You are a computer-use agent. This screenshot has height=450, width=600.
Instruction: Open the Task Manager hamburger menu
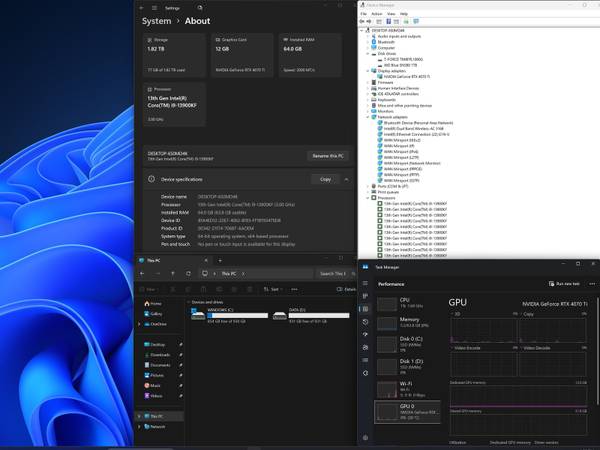(365, 284)
